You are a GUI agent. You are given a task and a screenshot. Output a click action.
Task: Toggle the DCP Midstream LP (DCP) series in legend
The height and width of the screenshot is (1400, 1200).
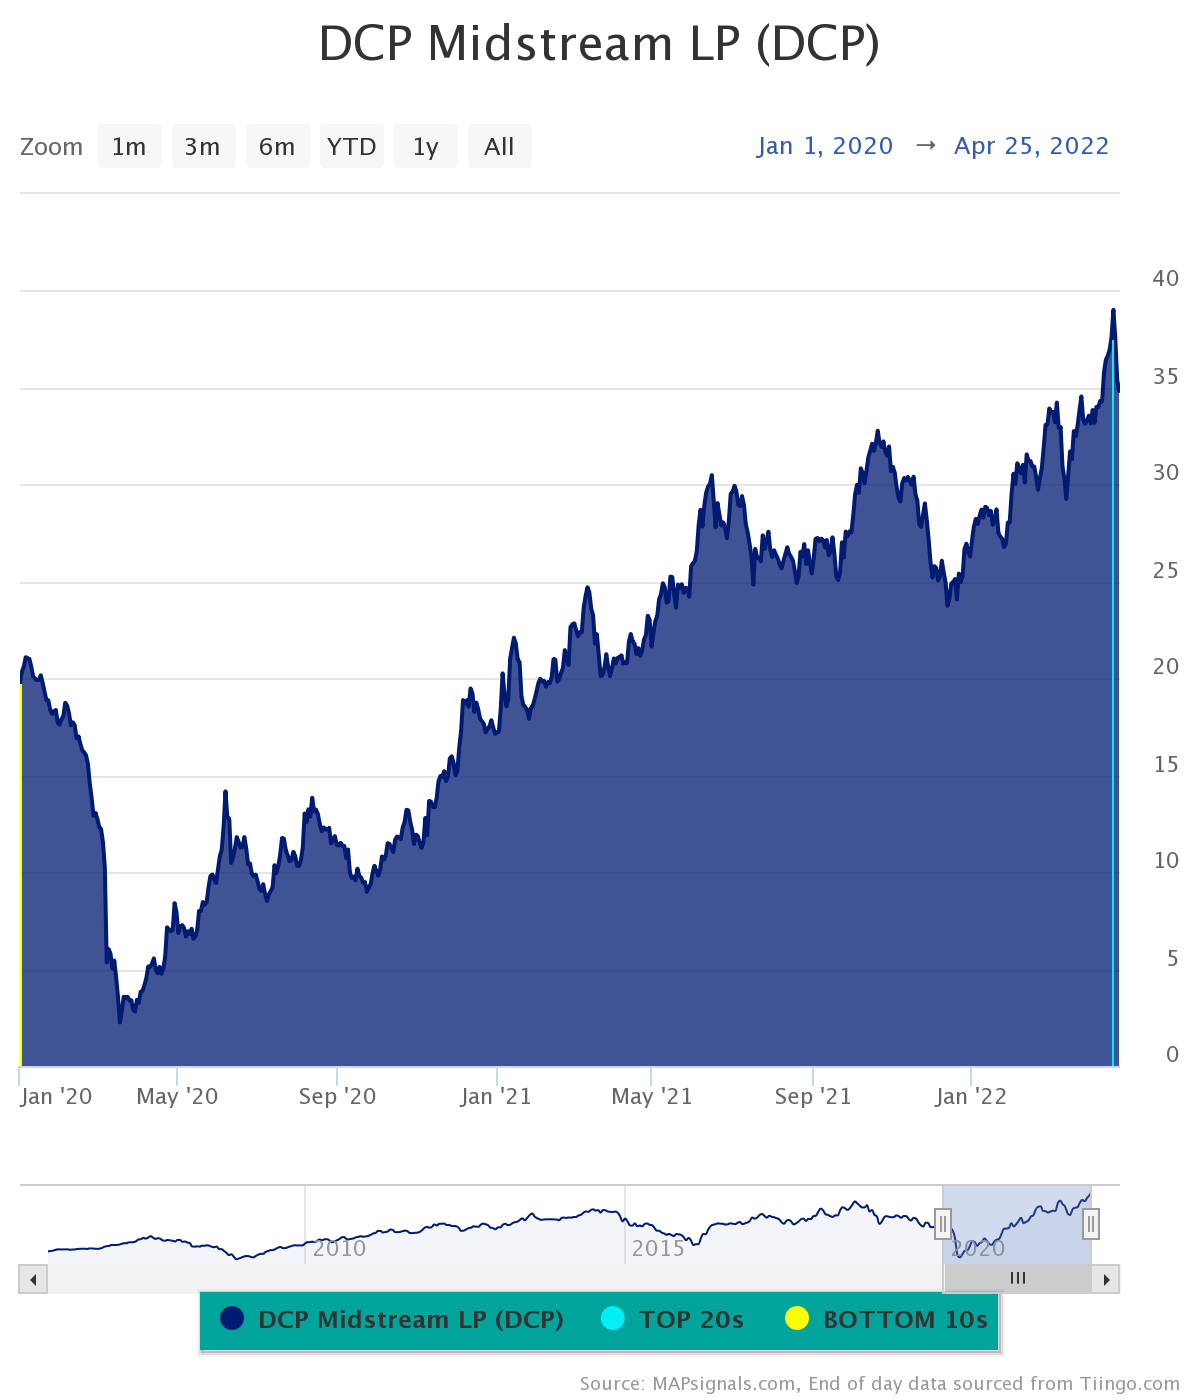(x=392, y=1320)
